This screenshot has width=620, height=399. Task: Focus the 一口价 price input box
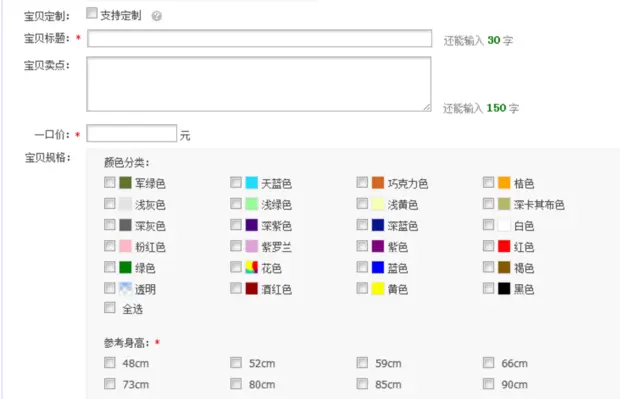(x=132, y=133)
